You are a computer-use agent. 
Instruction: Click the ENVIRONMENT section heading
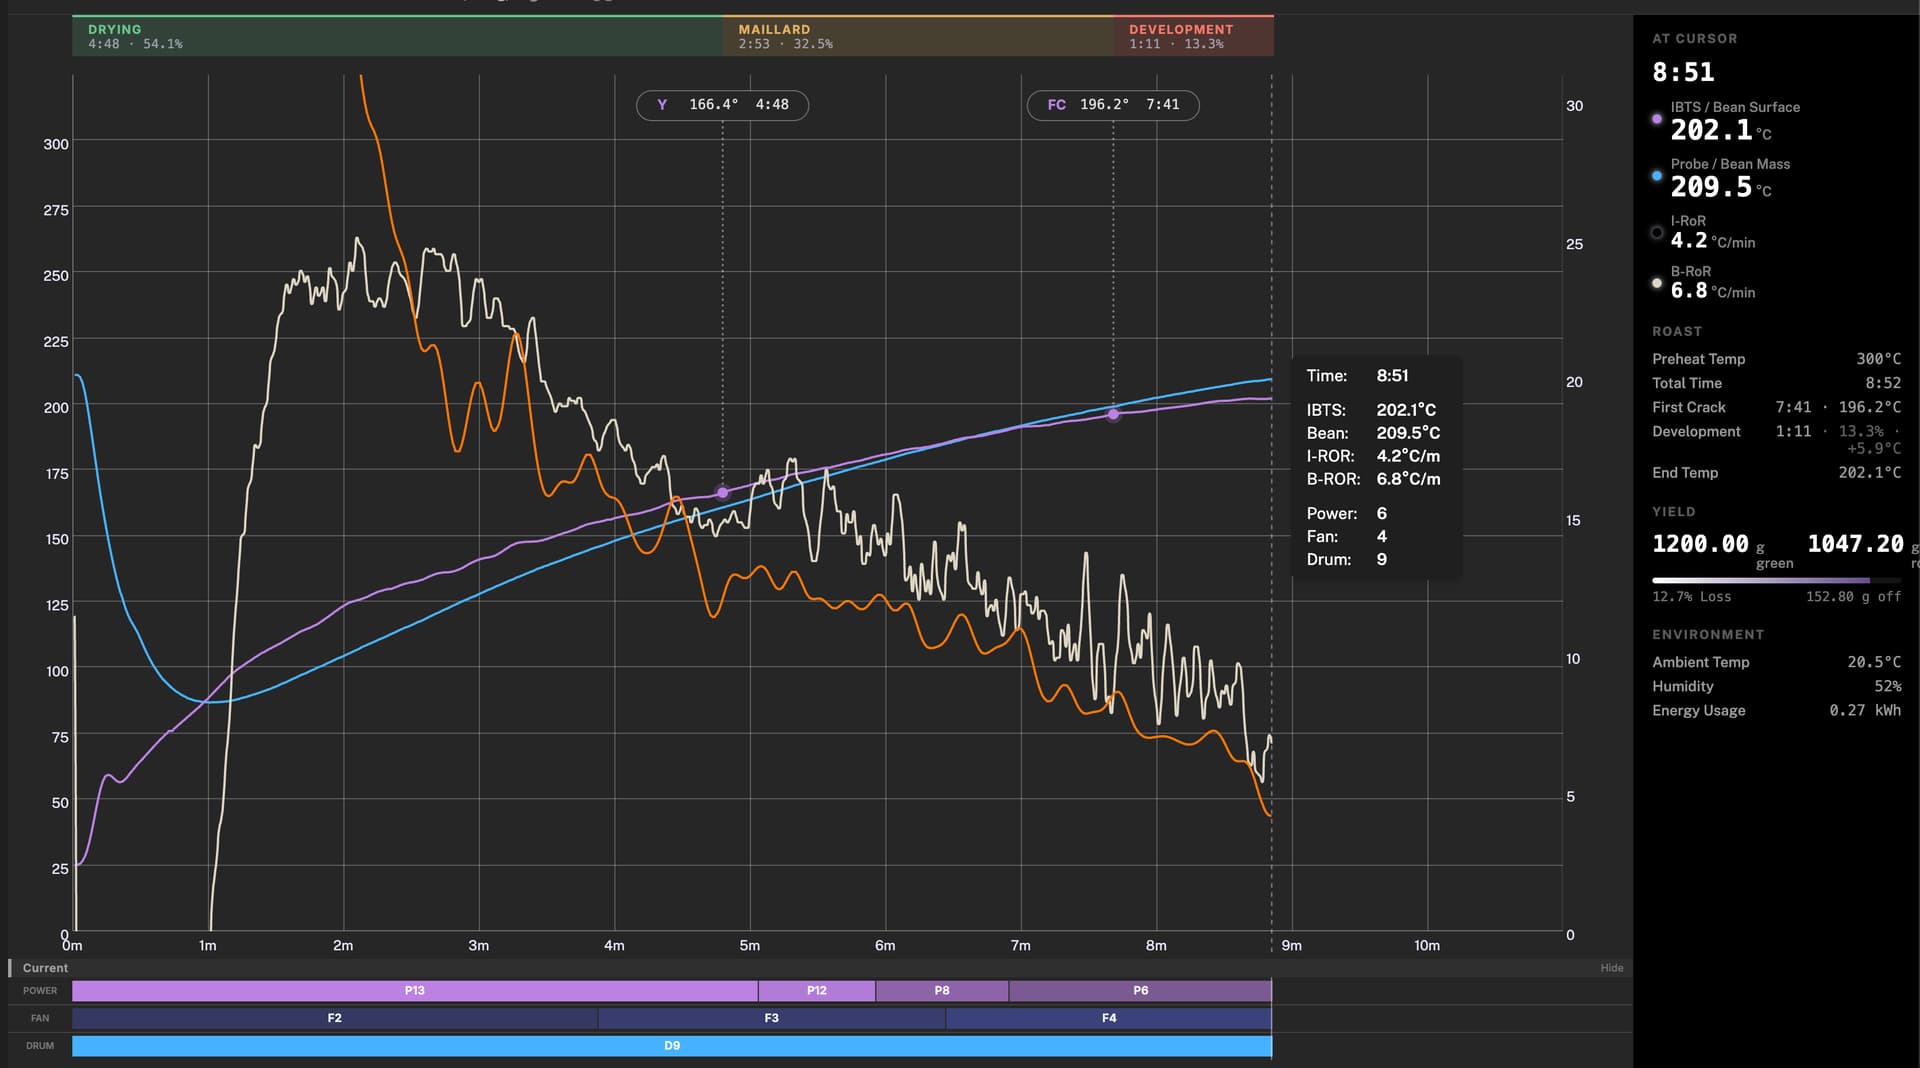pyautogui.click(x=1708, y=635)
